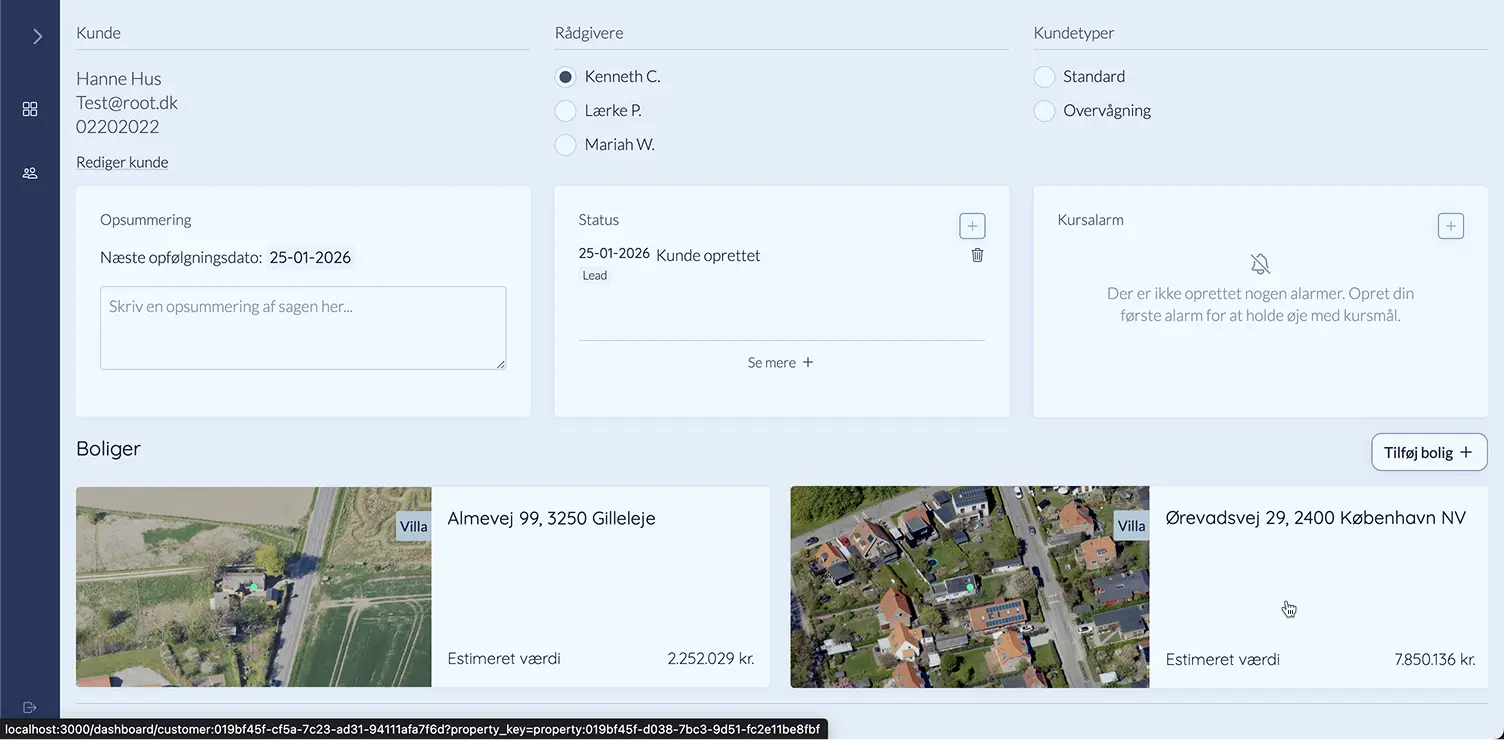Click the next follow-up date 25-01-2026
Screen dimensions: 1504x740
[310, 257]
